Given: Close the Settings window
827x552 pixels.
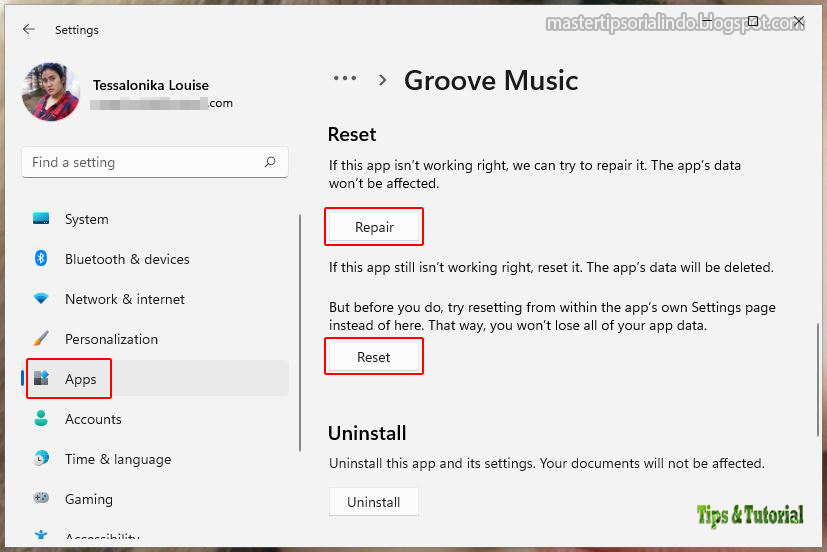Looking at the screenshot, I should (x=799, y=21).
